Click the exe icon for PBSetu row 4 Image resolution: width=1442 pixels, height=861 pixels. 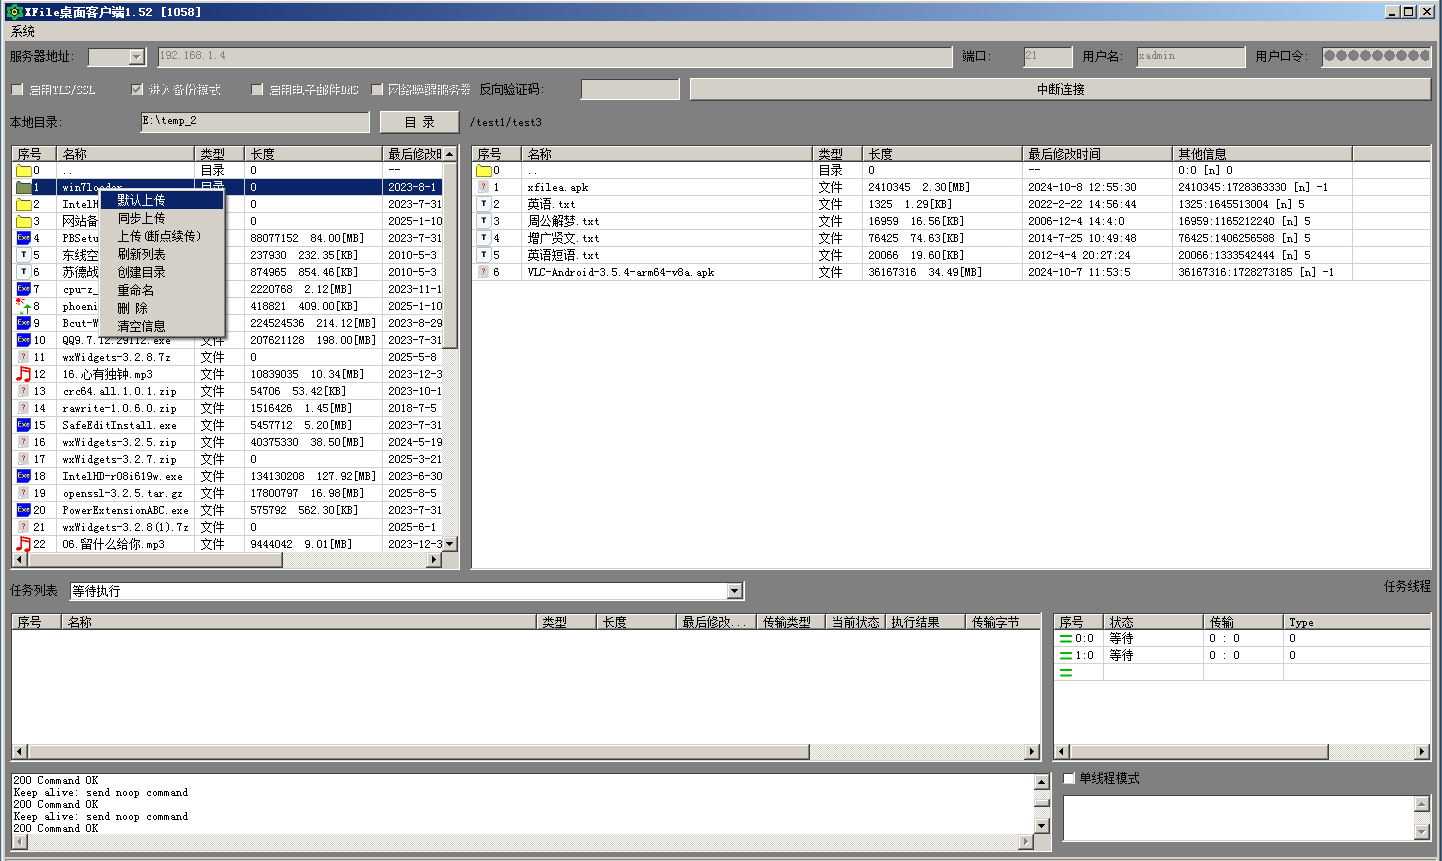coord(24,238)
